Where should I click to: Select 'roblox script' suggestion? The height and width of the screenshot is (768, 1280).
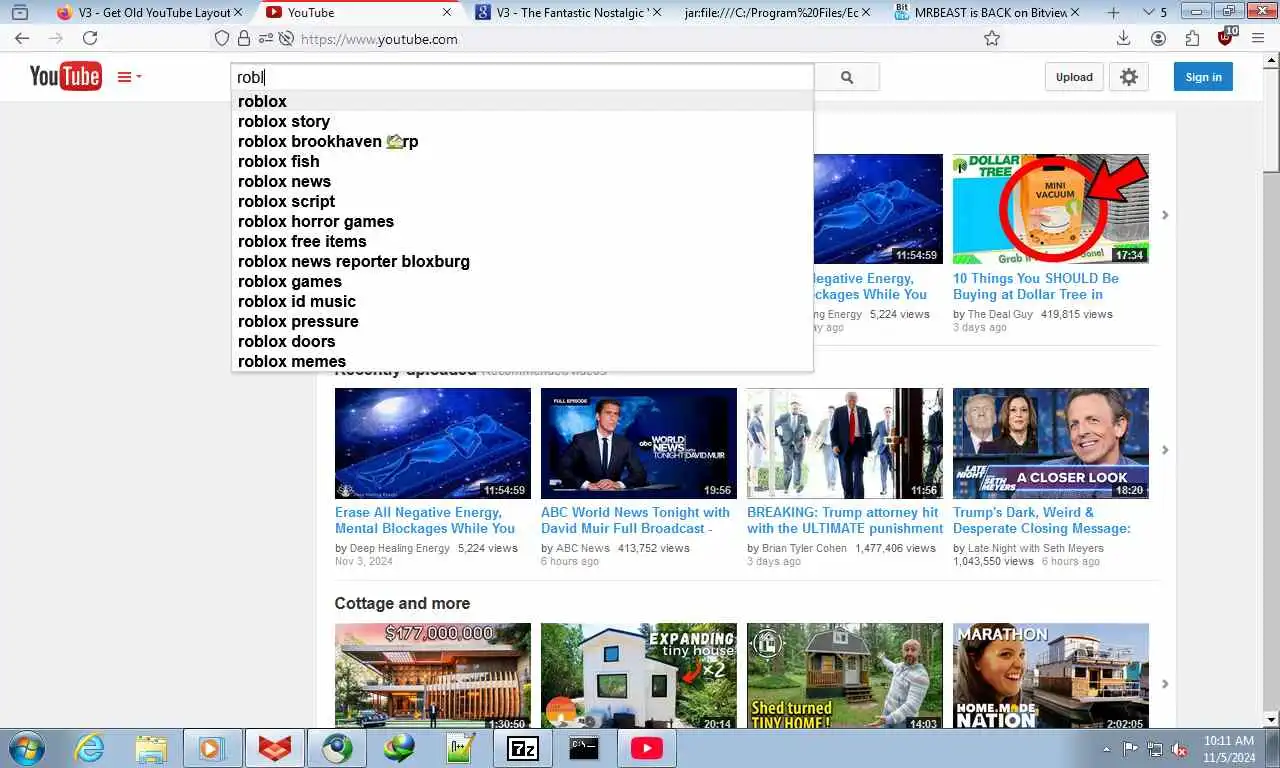[x=522, y=201]
